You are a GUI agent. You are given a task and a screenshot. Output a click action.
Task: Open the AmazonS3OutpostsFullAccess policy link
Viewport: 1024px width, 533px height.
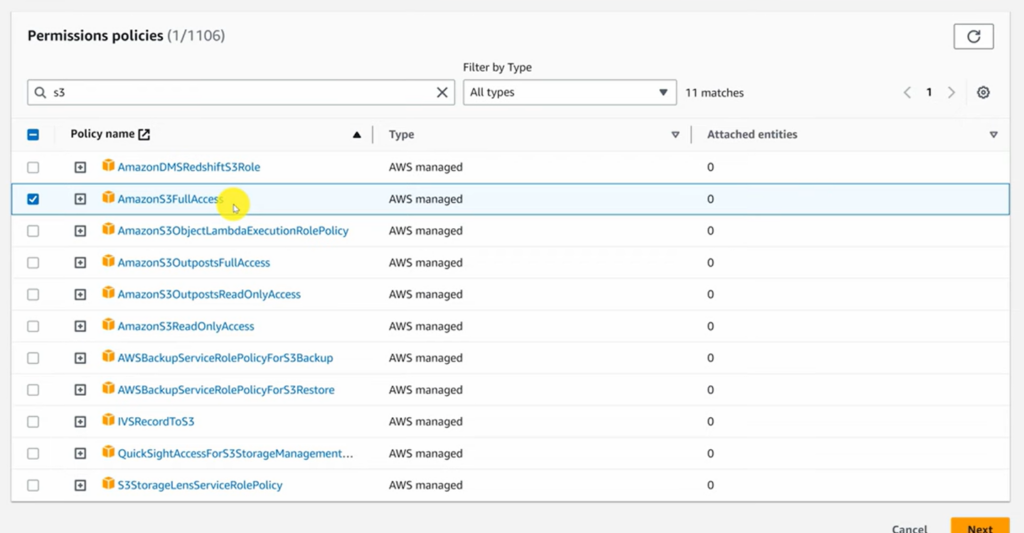coord(193,263)
